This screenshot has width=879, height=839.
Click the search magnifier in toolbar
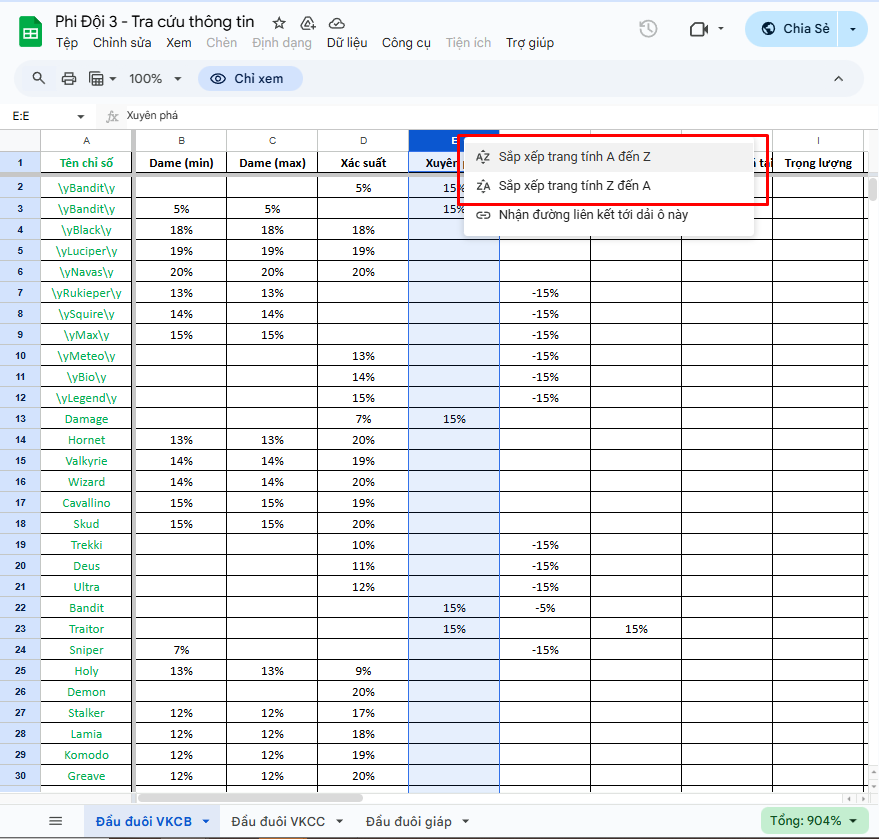pyautogui.click(x=39, y=79)
